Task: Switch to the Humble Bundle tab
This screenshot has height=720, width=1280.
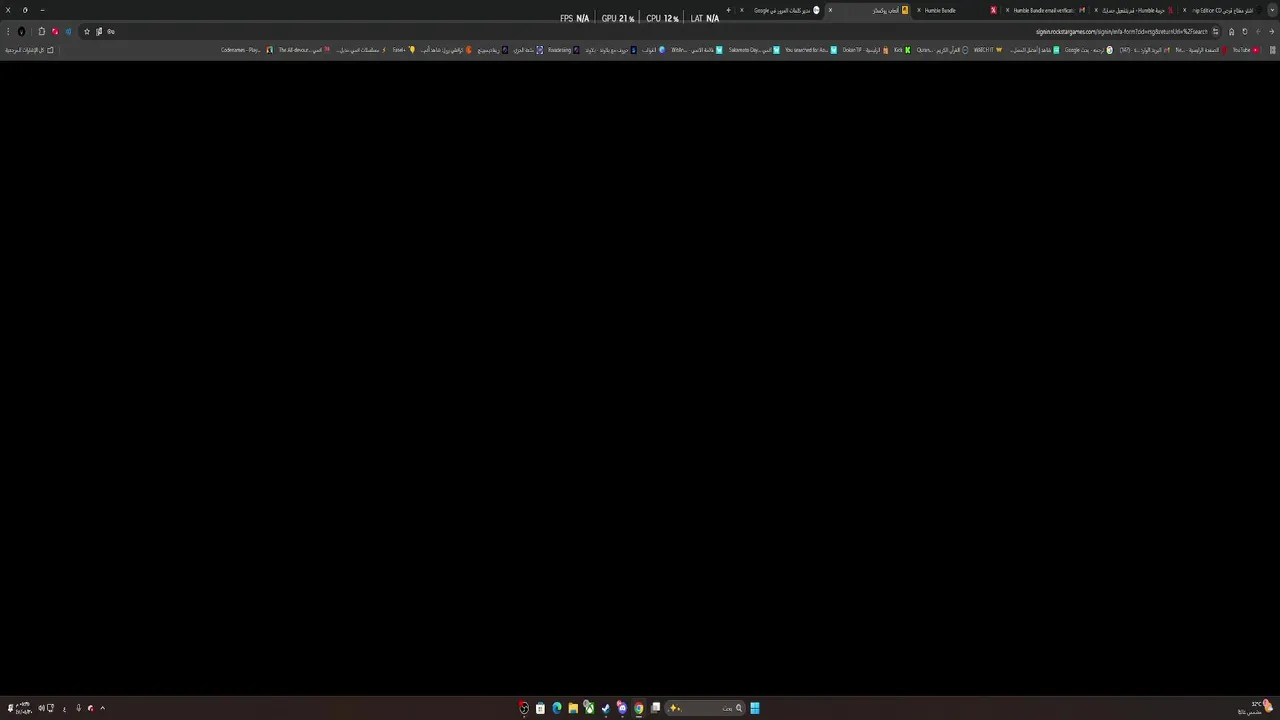Action: pos(955,10)
